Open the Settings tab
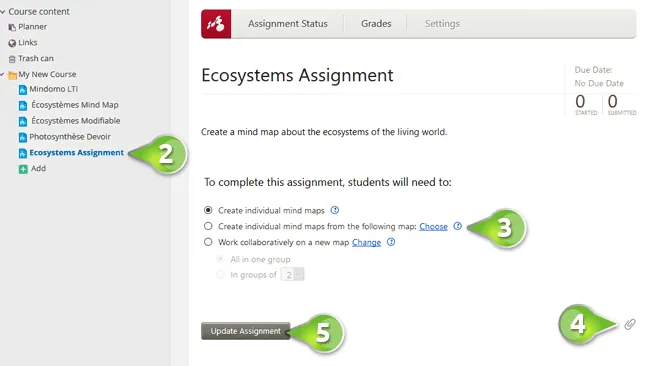This screenshot has height=366, width=650. coord(442,24)
